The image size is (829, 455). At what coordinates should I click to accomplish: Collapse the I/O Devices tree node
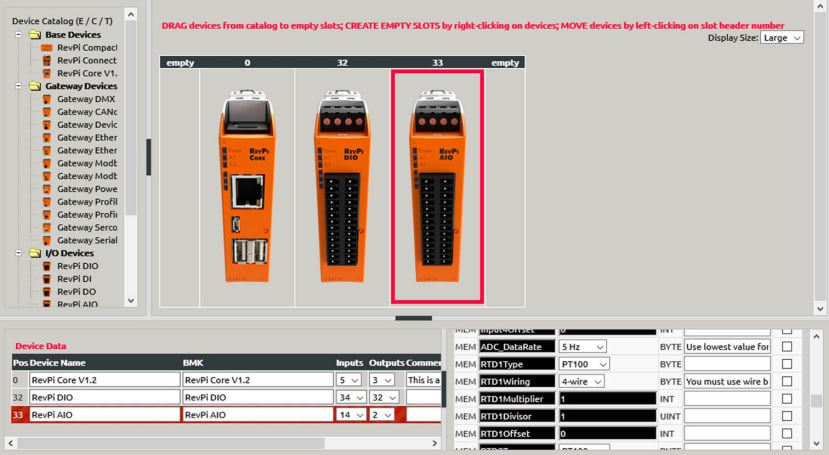tap(19, 253)
